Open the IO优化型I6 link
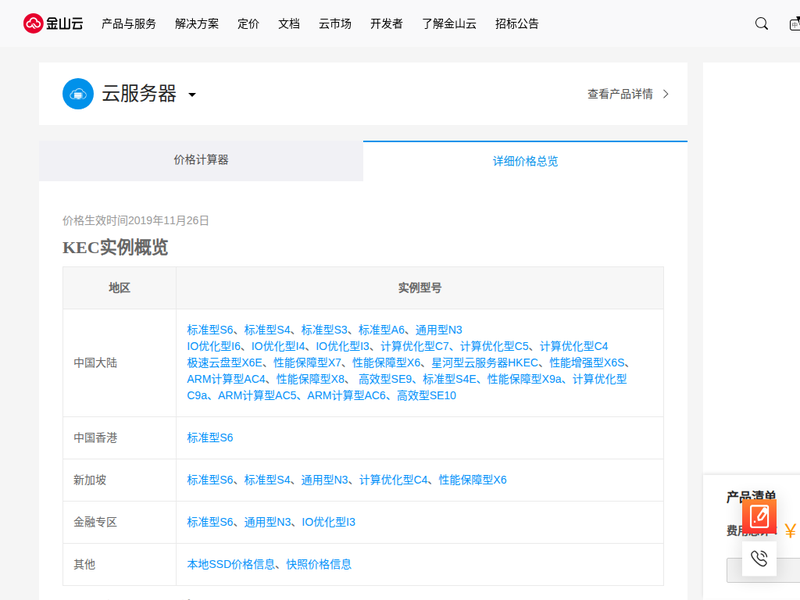 [x=214, y=346]
